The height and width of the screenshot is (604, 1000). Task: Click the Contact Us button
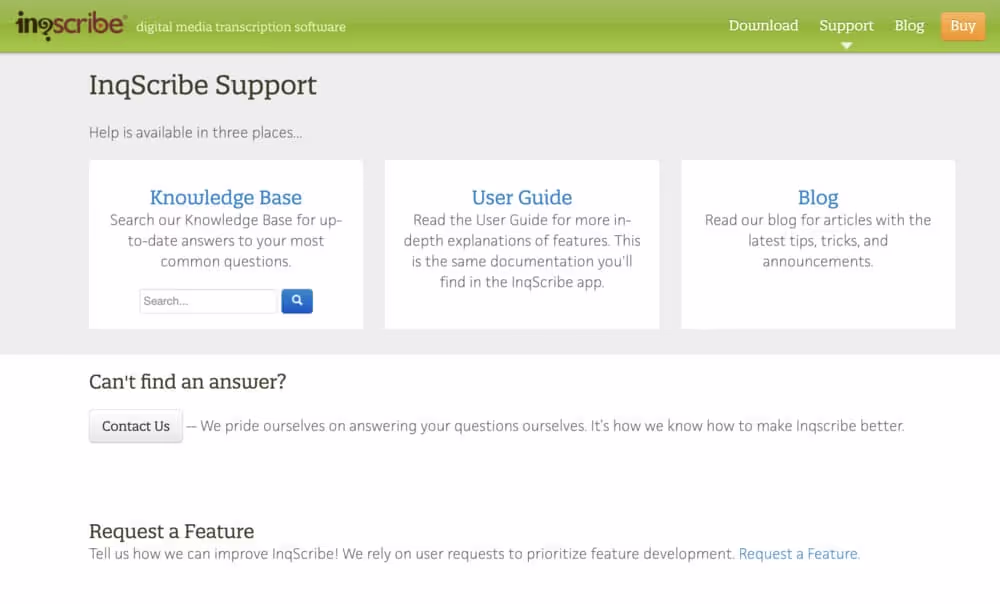pos(136,426)
